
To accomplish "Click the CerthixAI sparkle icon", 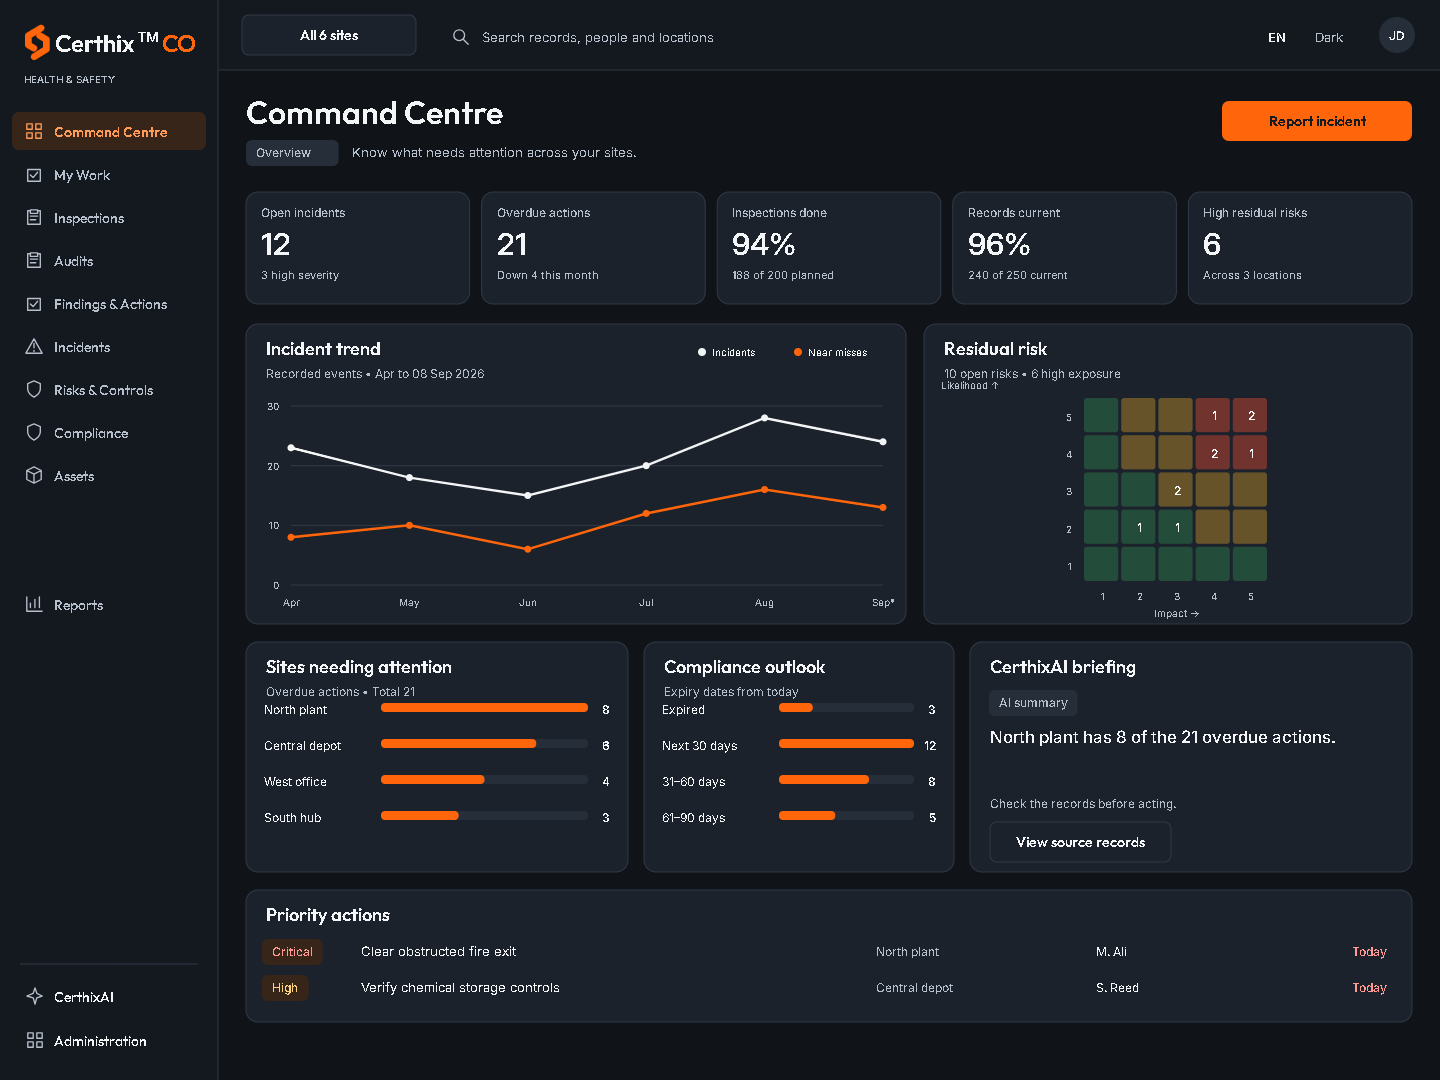I will click(x=34, y=997).
